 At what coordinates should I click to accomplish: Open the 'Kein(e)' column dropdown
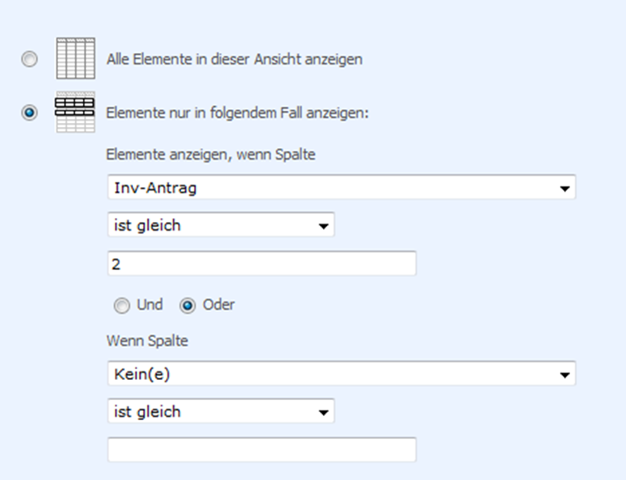[x=341, y=373]
